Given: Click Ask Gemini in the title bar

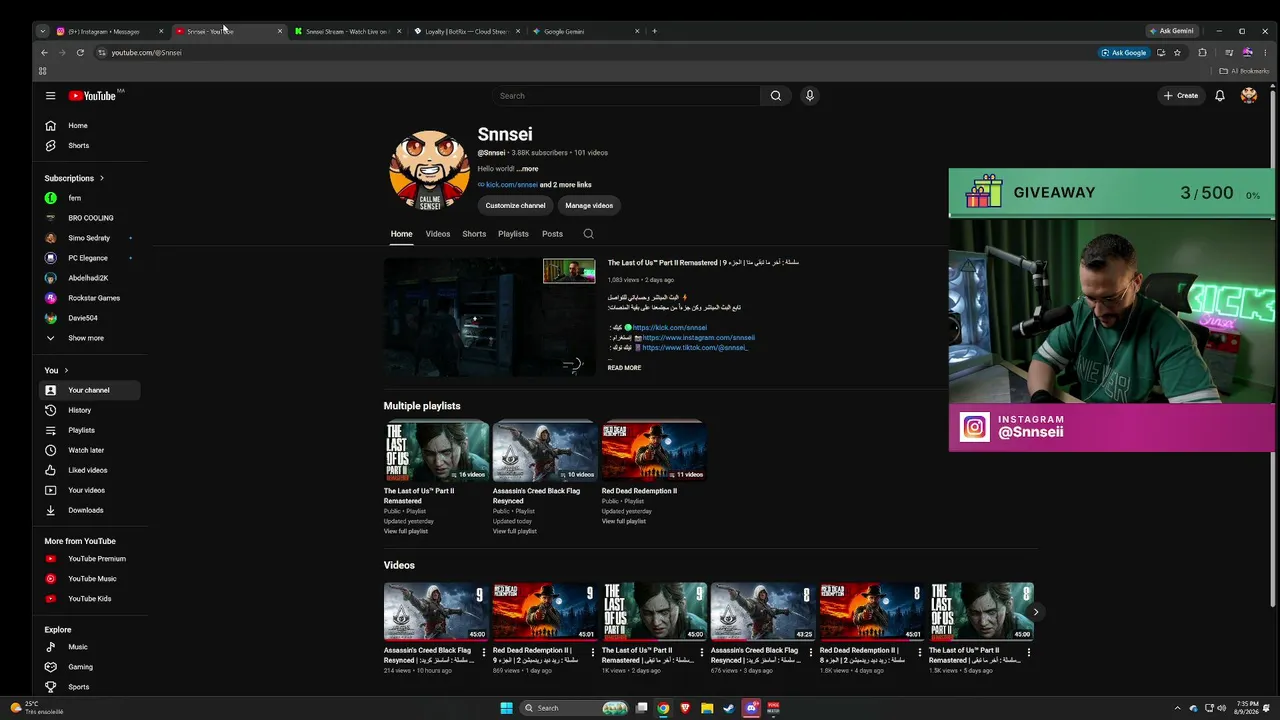Looking at the screenshot, I should 1171,31.
